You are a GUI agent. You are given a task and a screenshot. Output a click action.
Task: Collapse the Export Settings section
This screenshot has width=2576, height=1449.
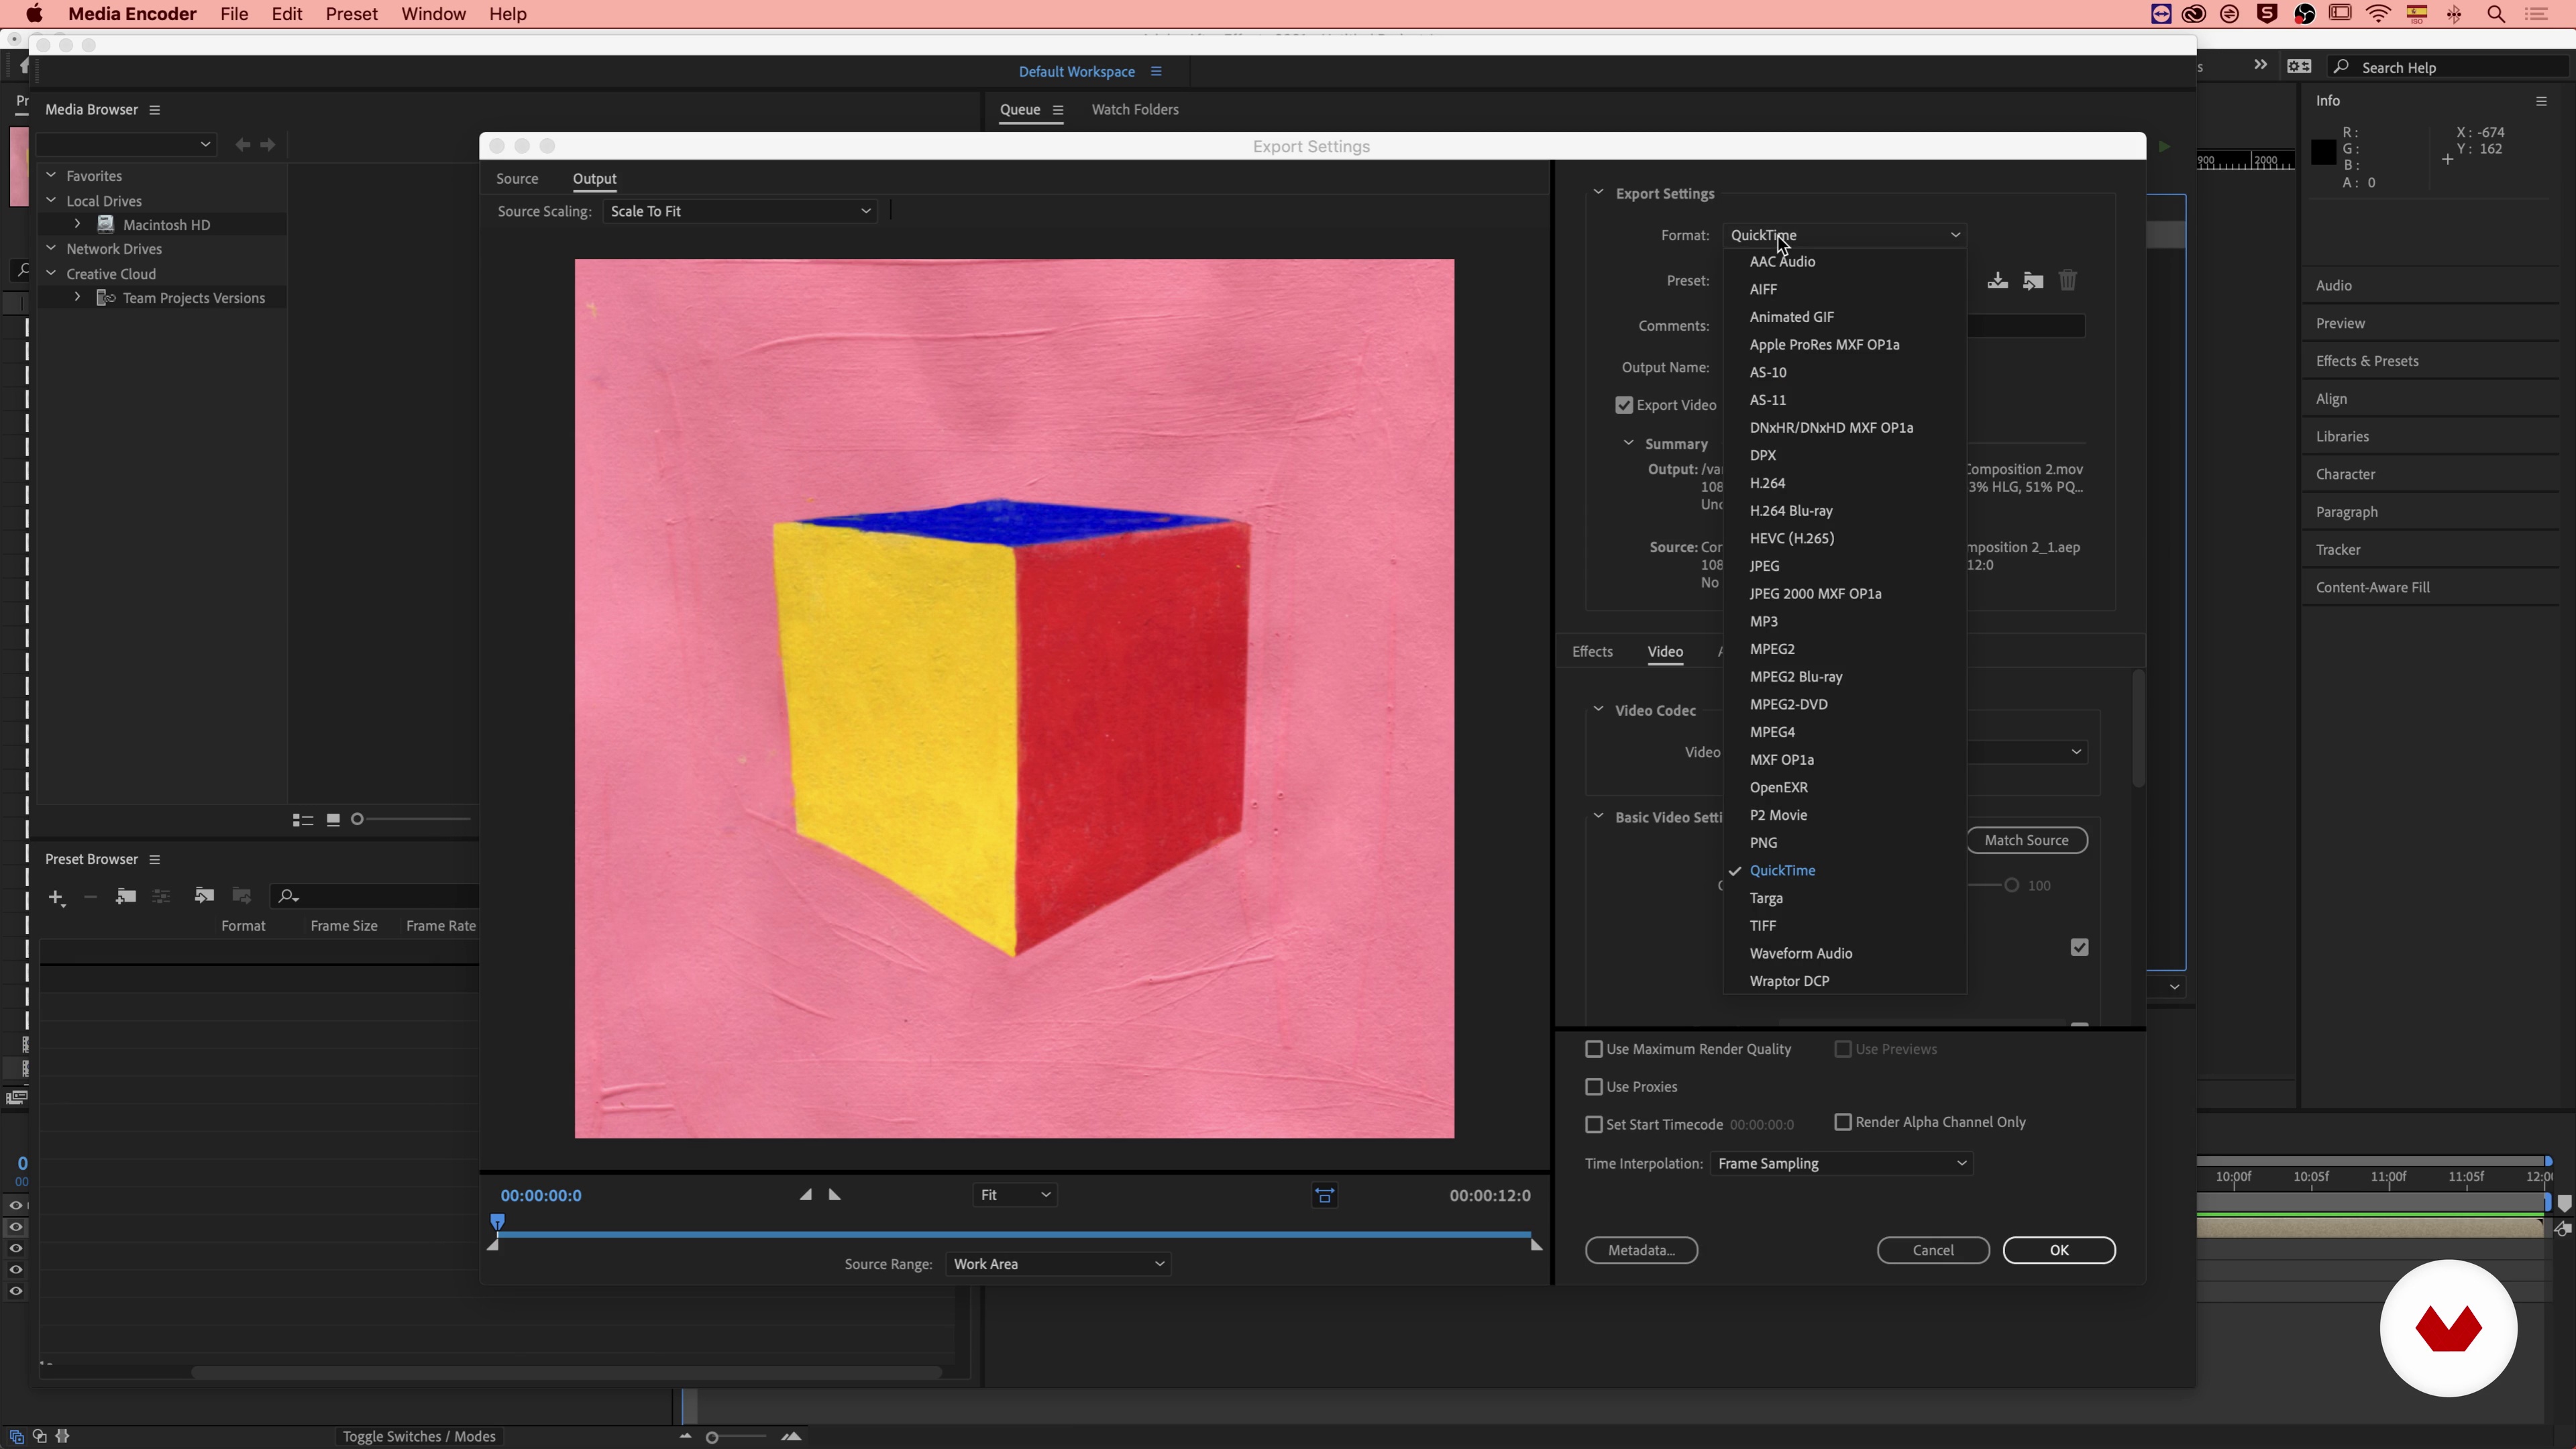pyautogui.click(x=1598, y=193)
